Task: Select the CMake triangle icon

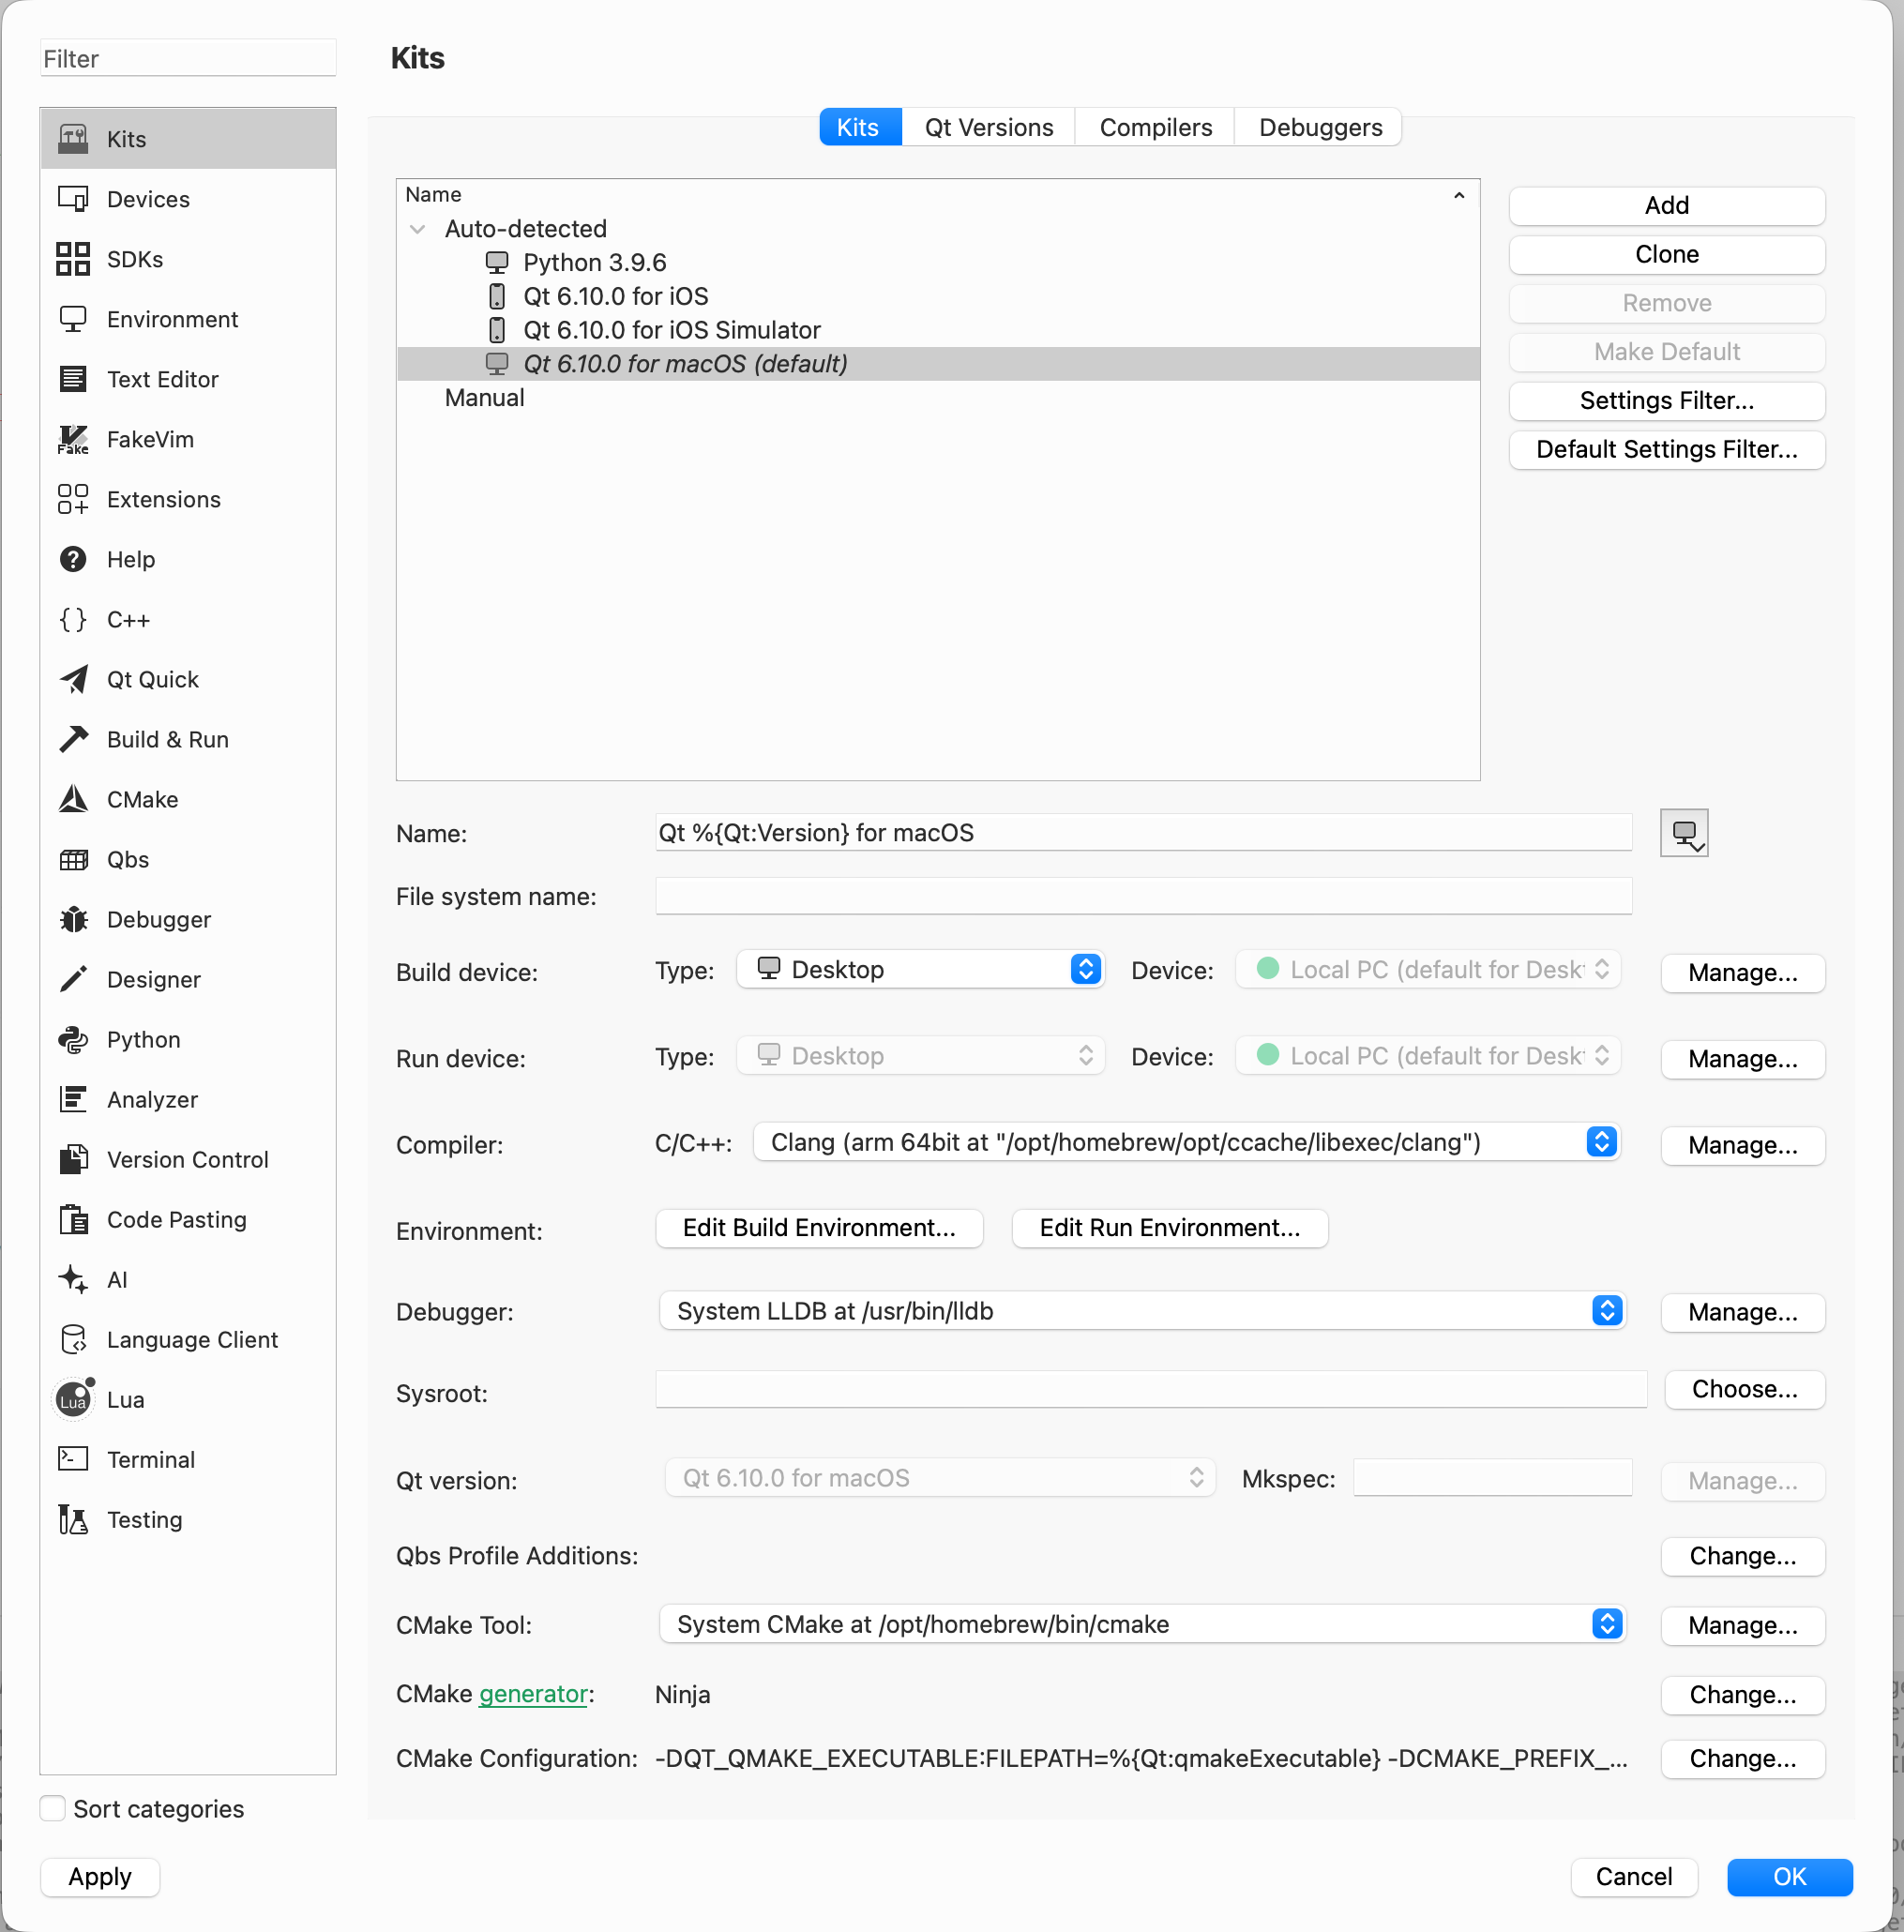Action: click(73, 799)
